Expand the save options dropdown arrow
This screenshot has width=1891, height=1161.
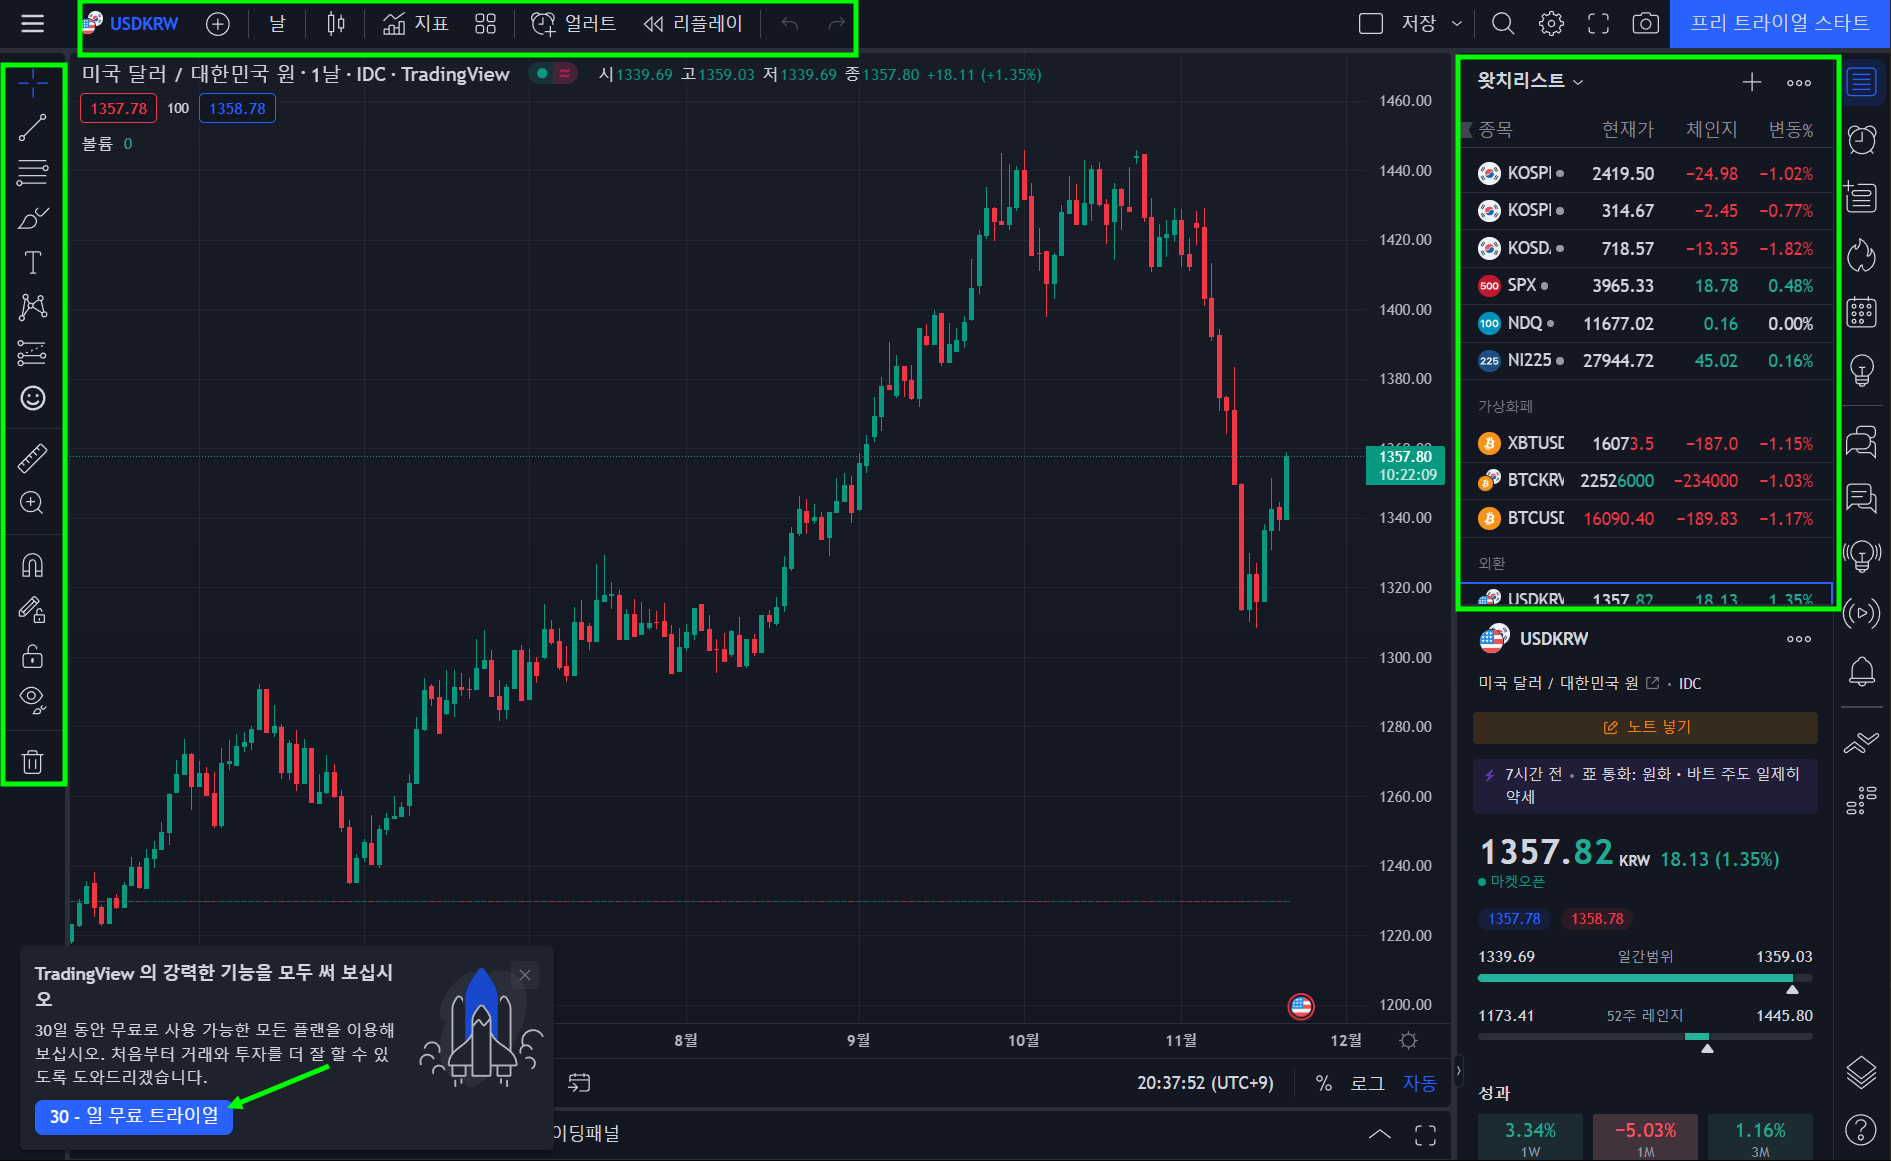1457,23
